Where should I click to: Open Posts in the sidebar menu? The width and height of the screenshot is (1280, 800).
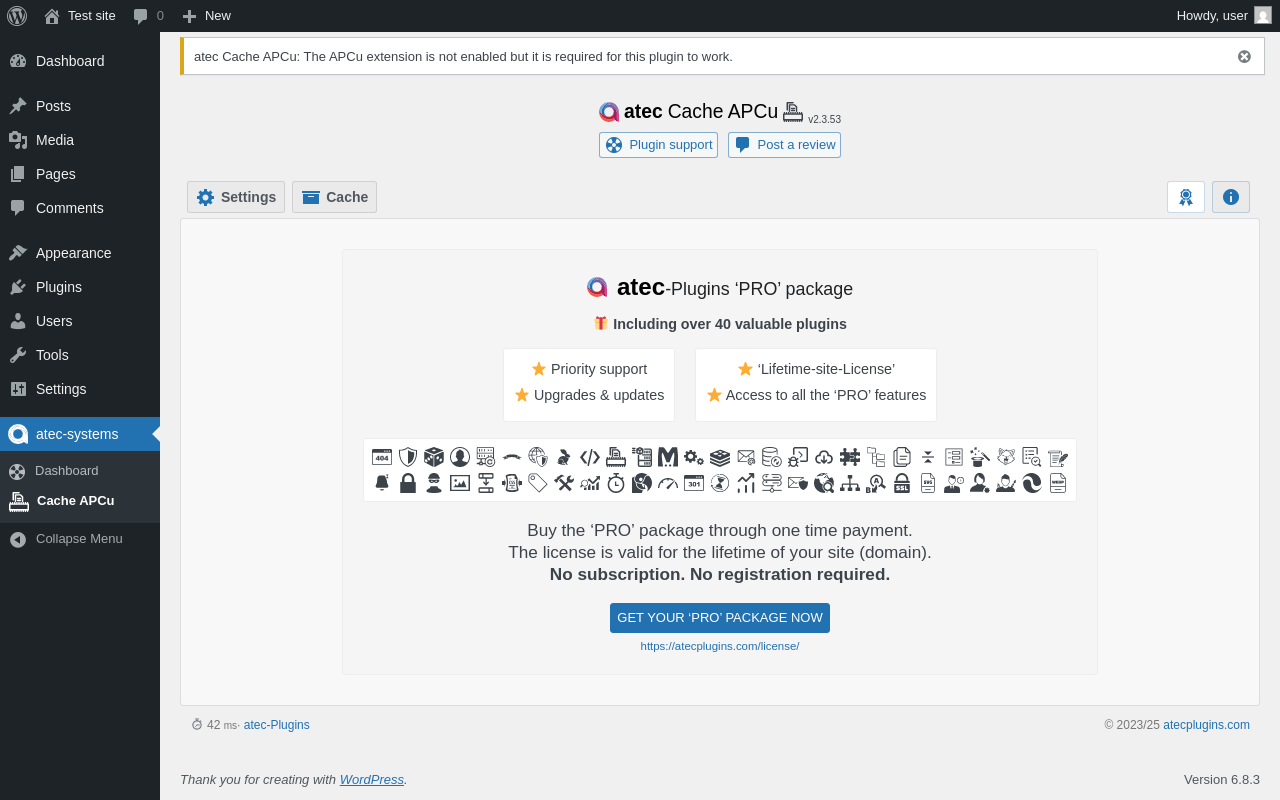80,106
